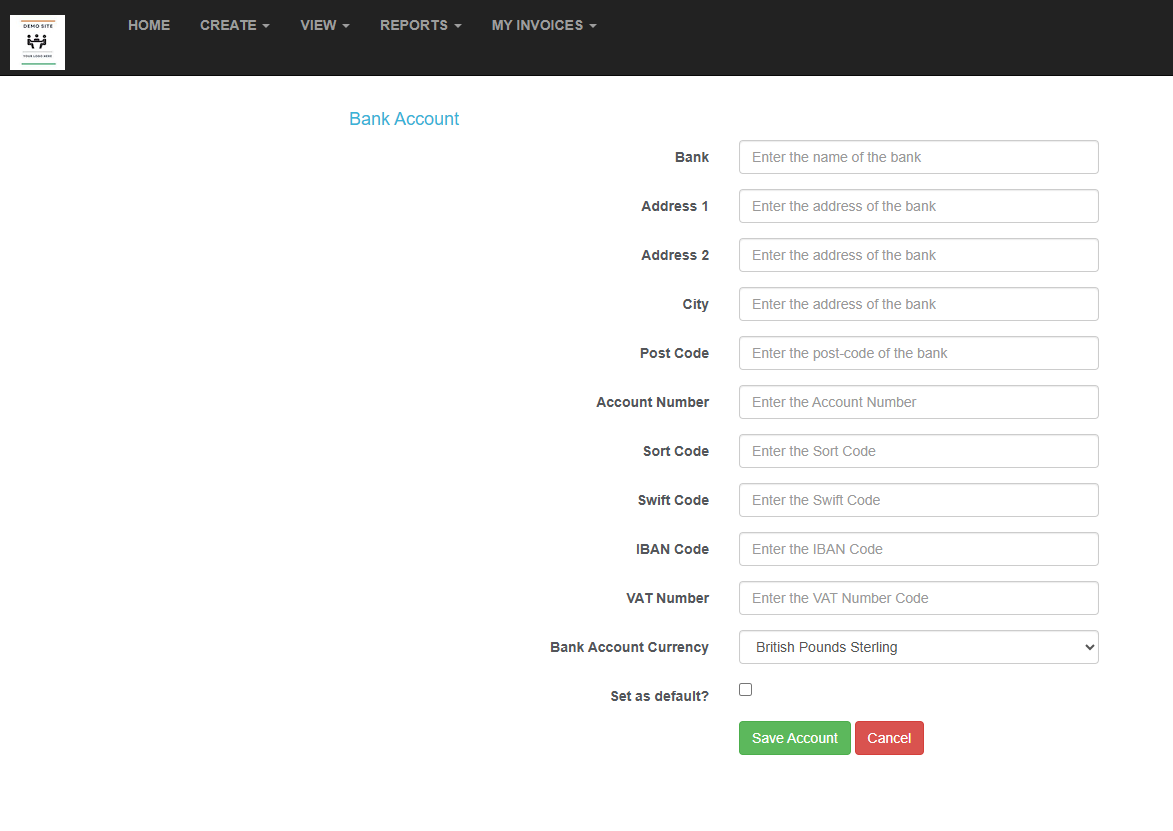
Task: Click the Post Code input field
Action: 919,353
